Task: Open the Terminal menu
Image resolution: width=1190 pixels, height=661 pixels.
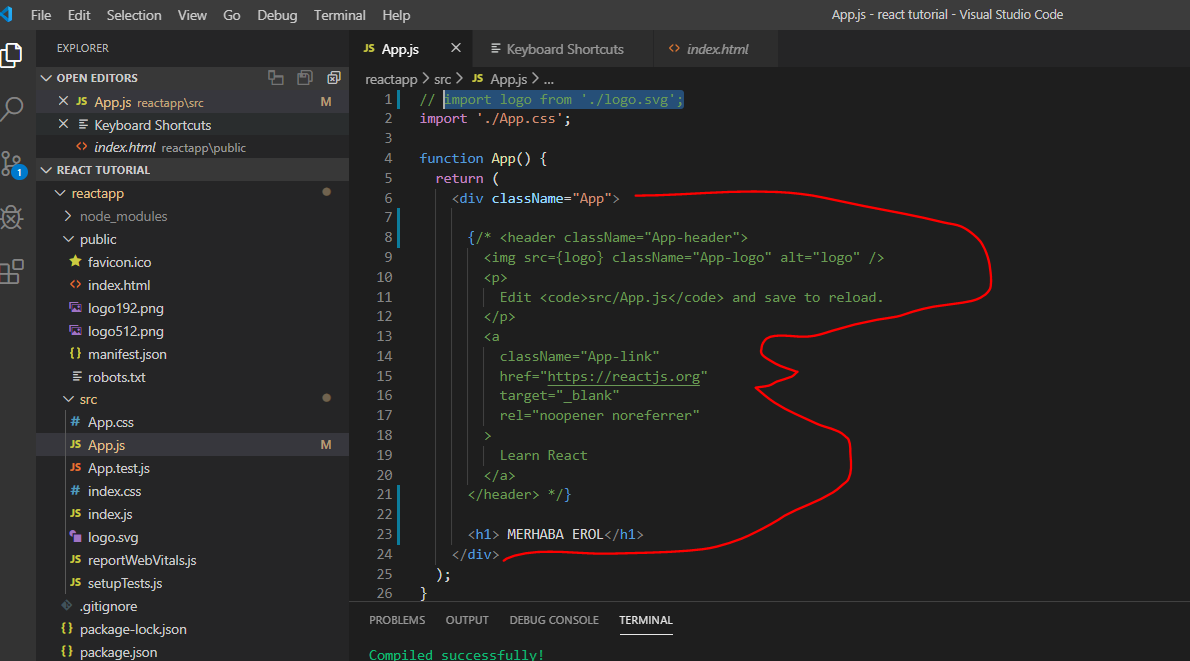Action: coord(339,15)
